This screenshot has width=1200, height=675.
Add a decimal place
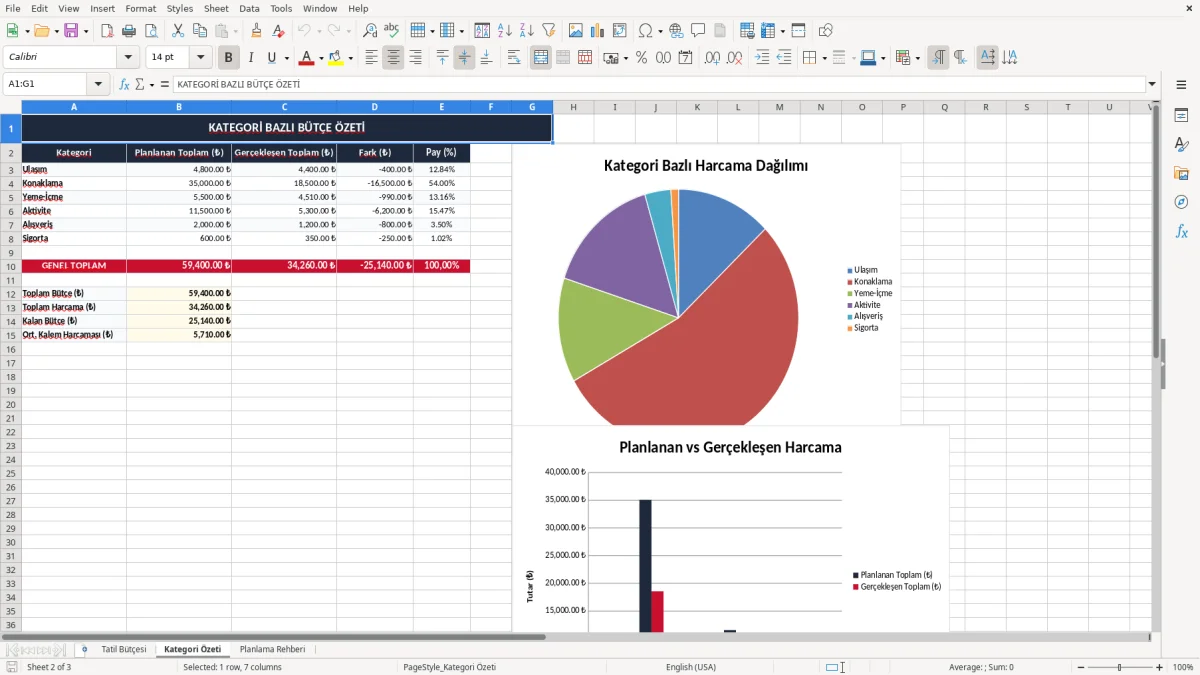pos(713,58)
